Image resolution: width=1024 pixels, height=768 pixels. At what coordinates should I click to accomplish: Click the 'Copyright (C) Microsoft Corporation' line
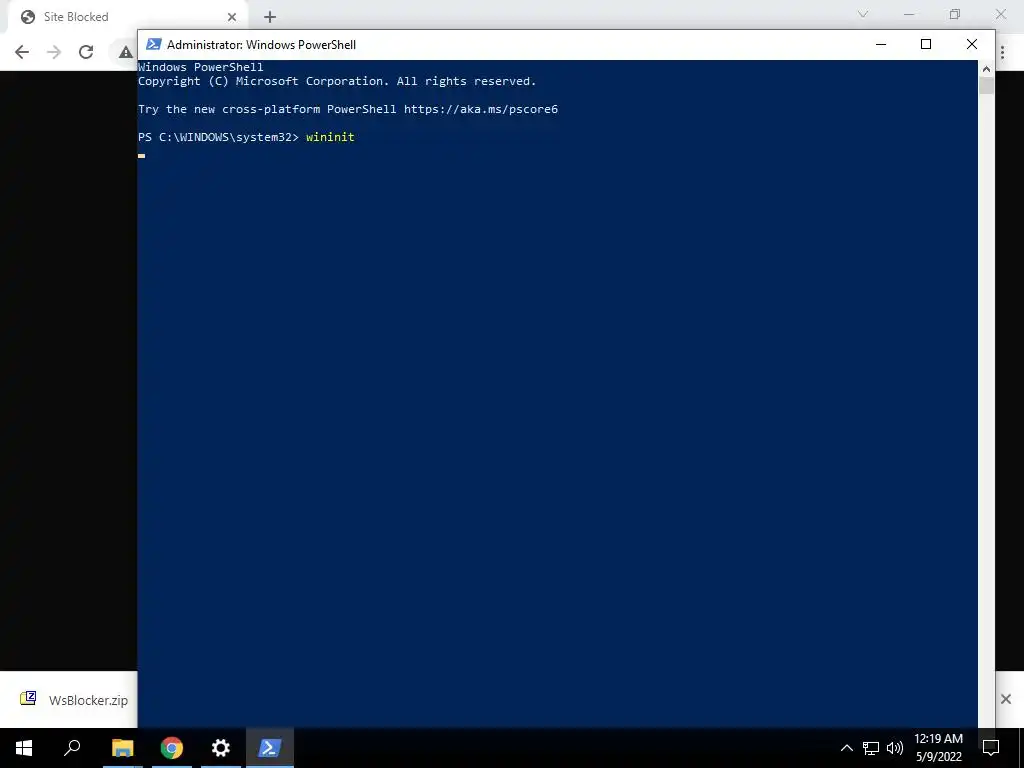337,81
